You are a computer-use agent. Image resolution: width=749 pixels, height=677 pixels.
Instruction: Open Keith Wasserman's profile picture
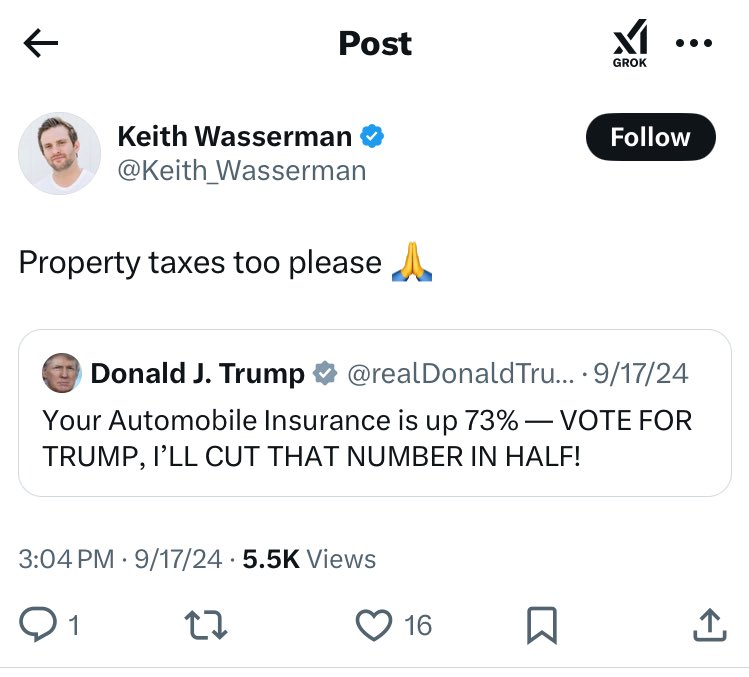[60, 152]
